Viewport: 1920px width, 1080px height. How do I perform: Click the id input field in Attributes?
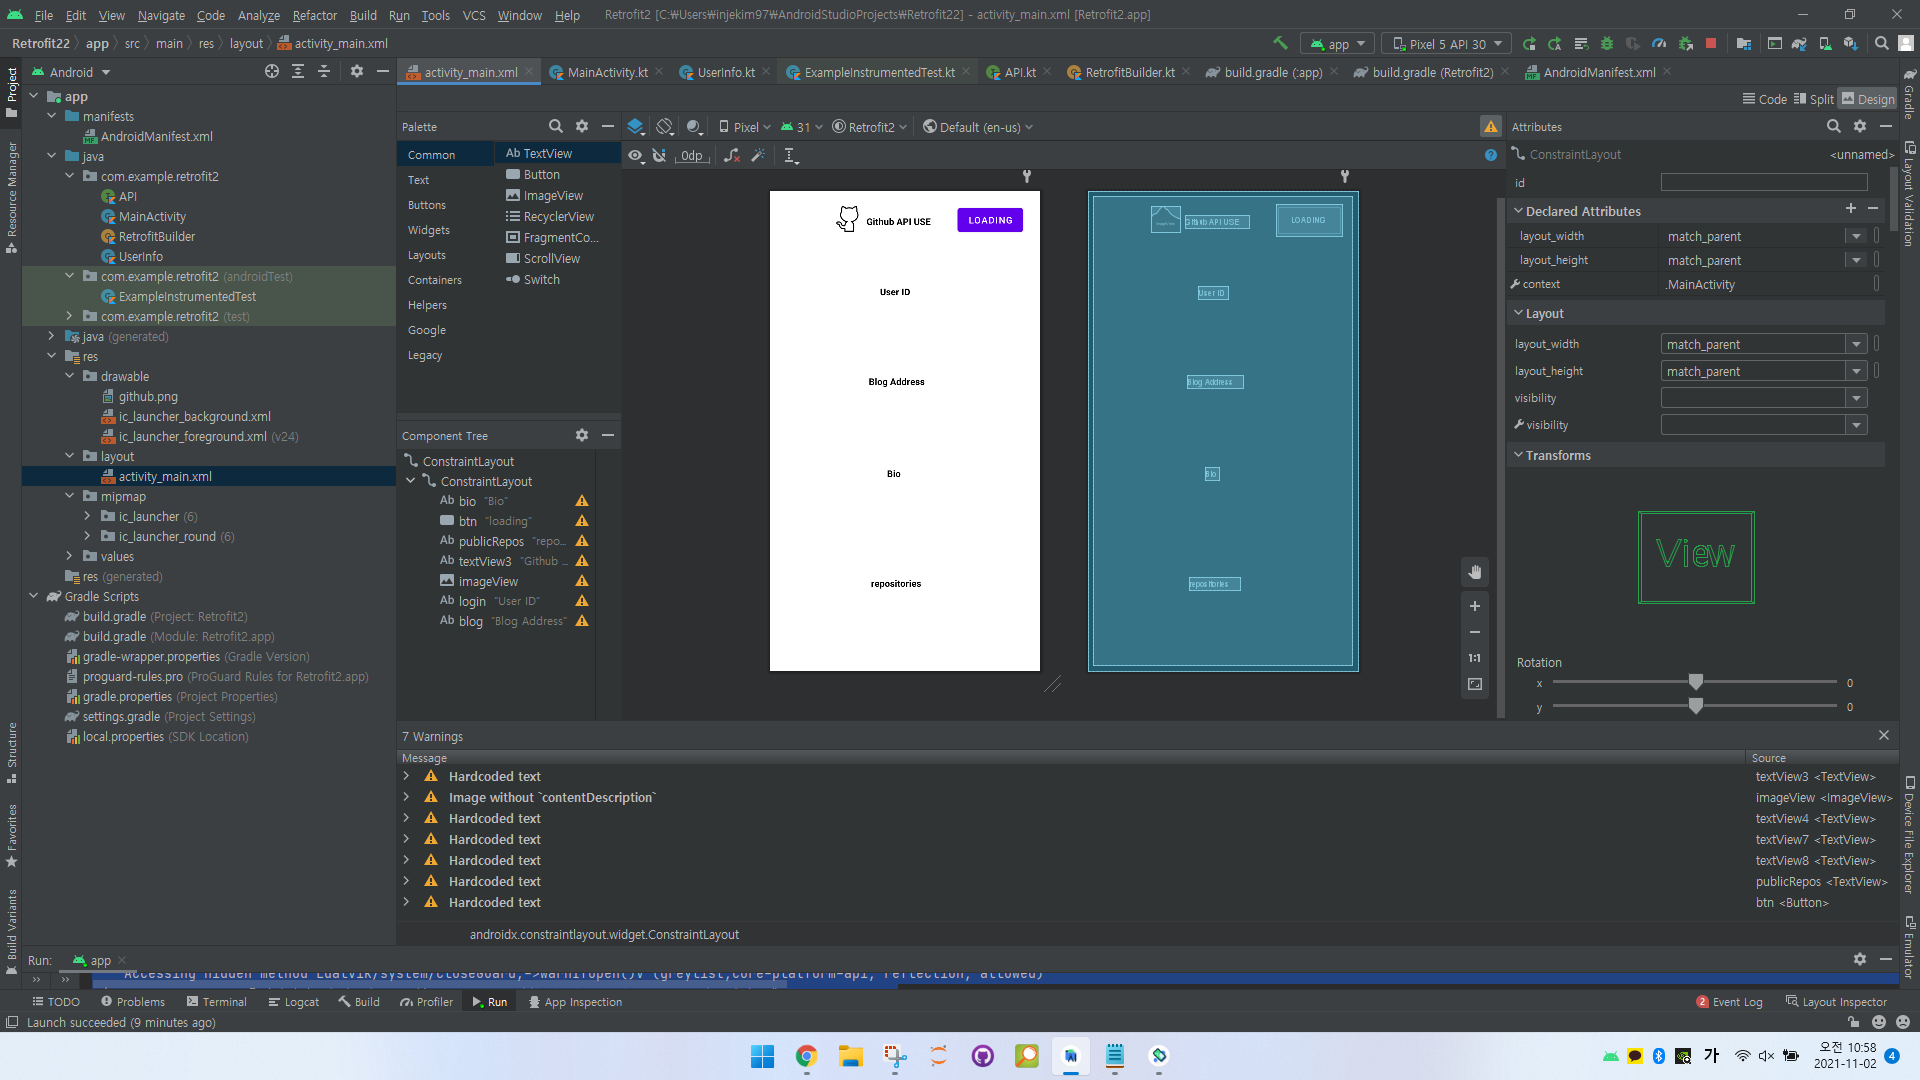(1763, 183)
